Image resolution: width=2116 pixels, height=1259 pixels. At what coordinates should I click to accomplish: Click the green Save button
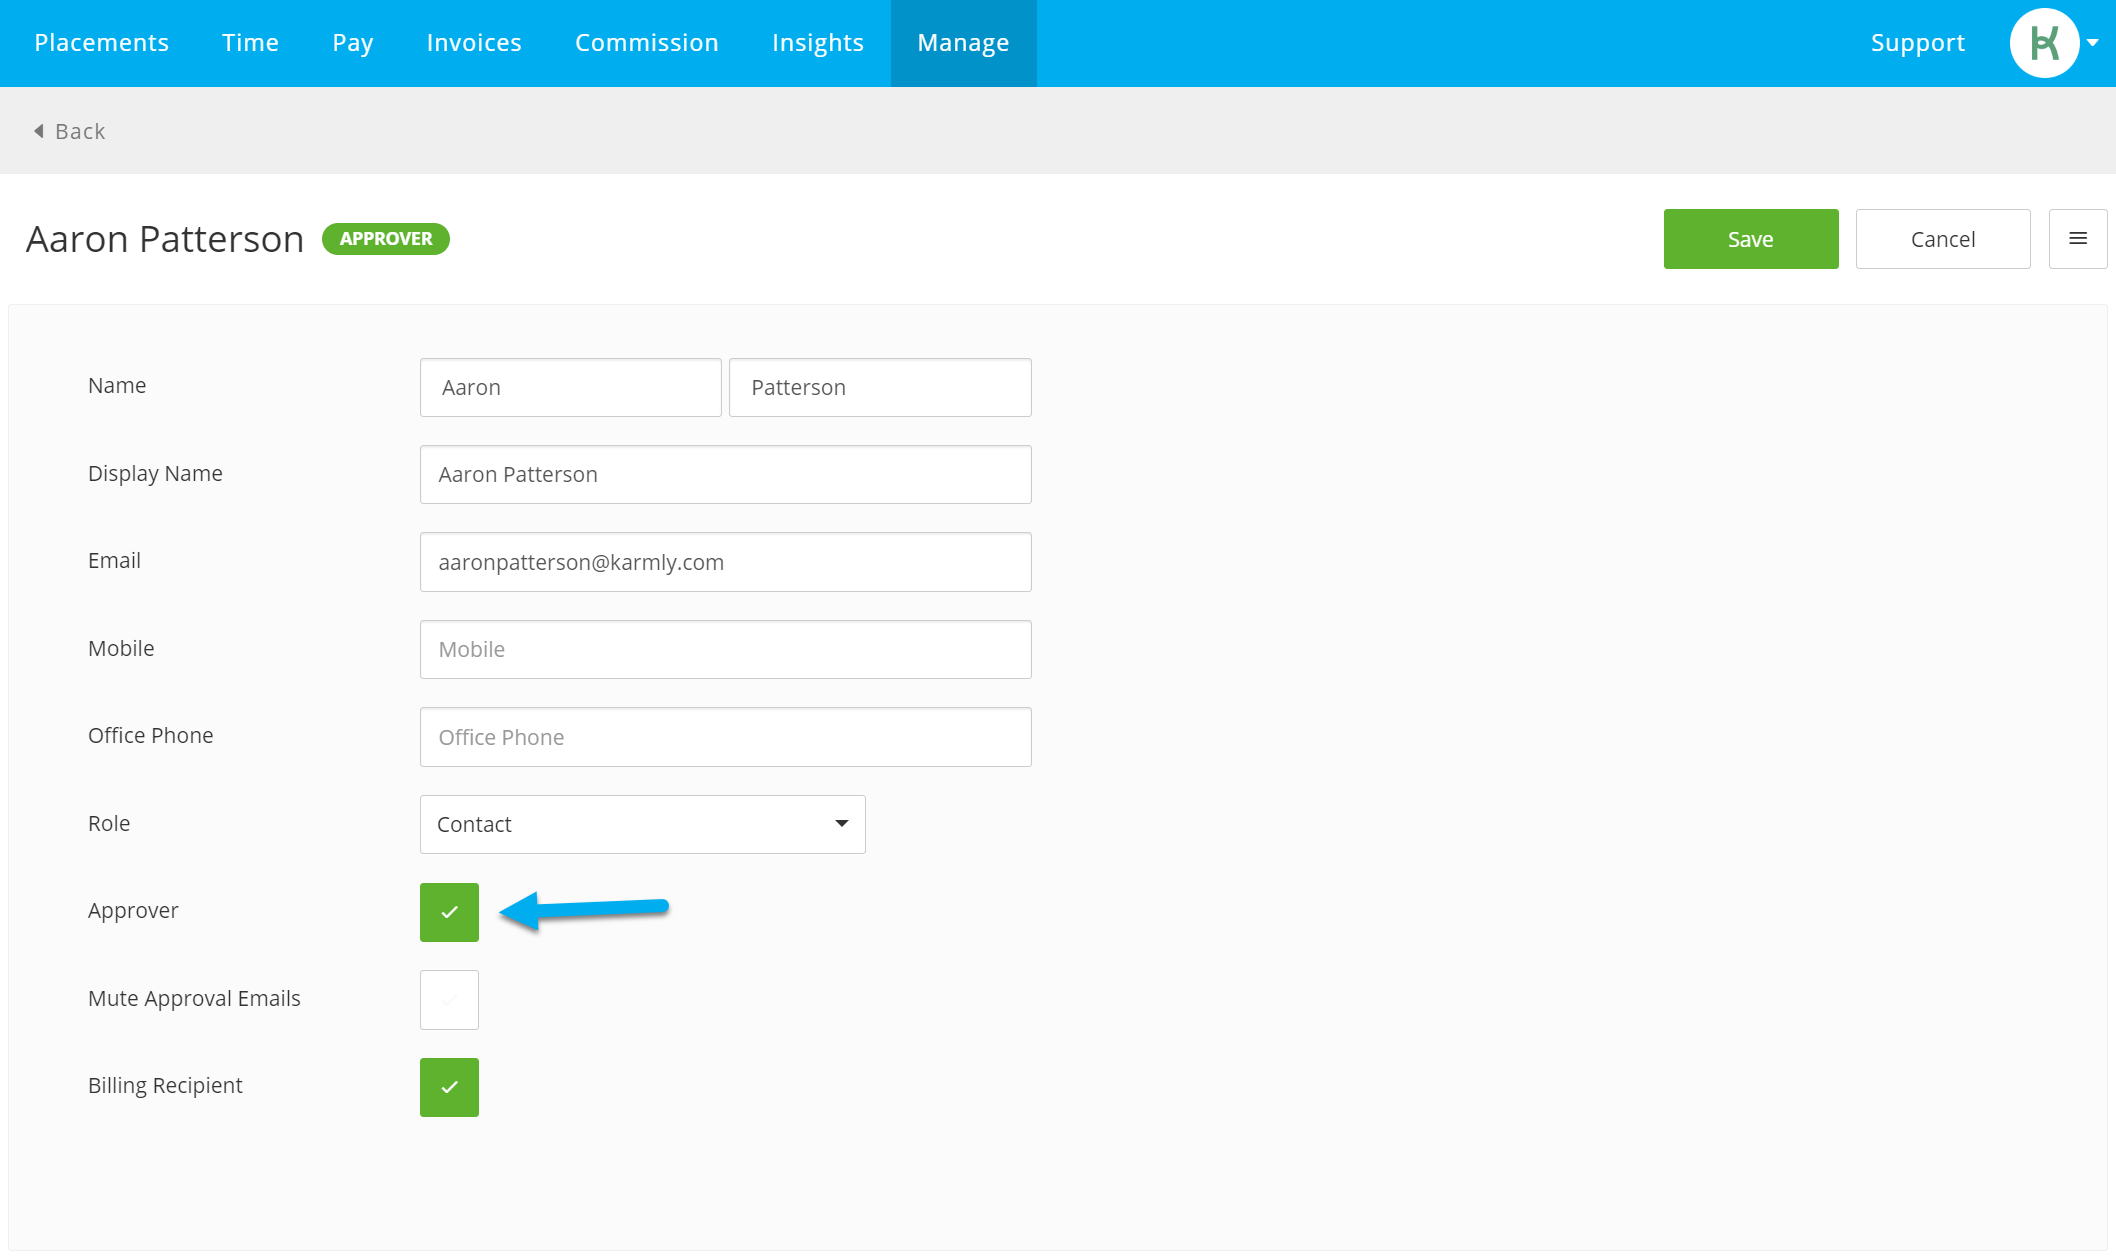(1750, 239)
